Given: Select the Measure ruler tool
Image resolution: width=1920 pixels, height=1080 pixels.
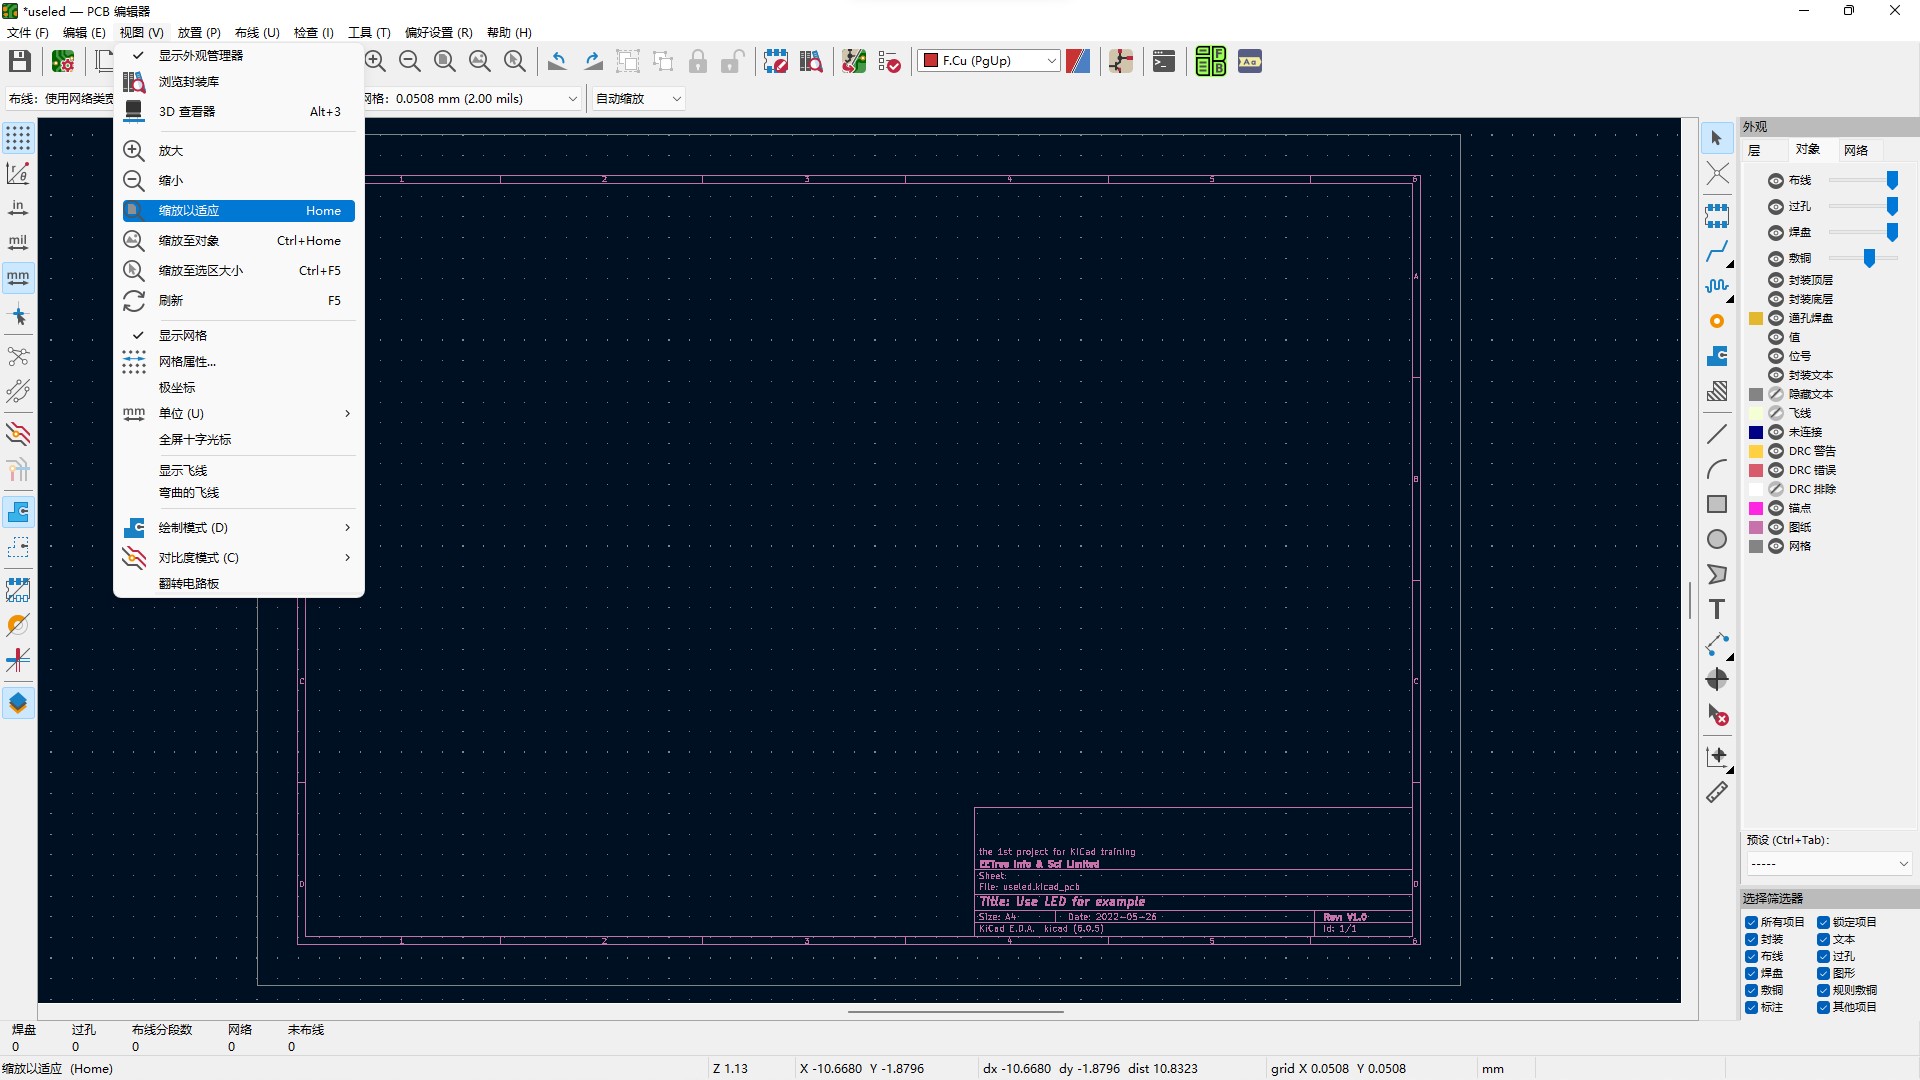Looking at the screenshot, I should 1717,792.
